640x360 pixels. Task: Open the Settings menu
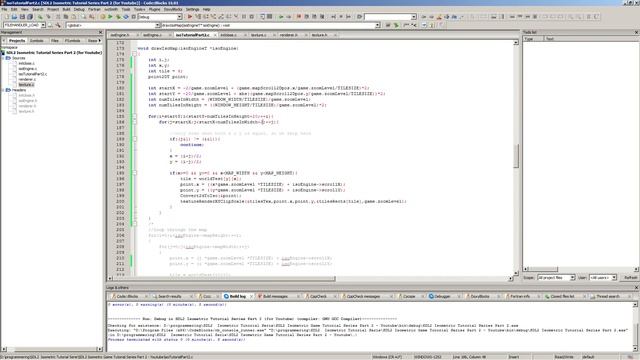point(193,9)
